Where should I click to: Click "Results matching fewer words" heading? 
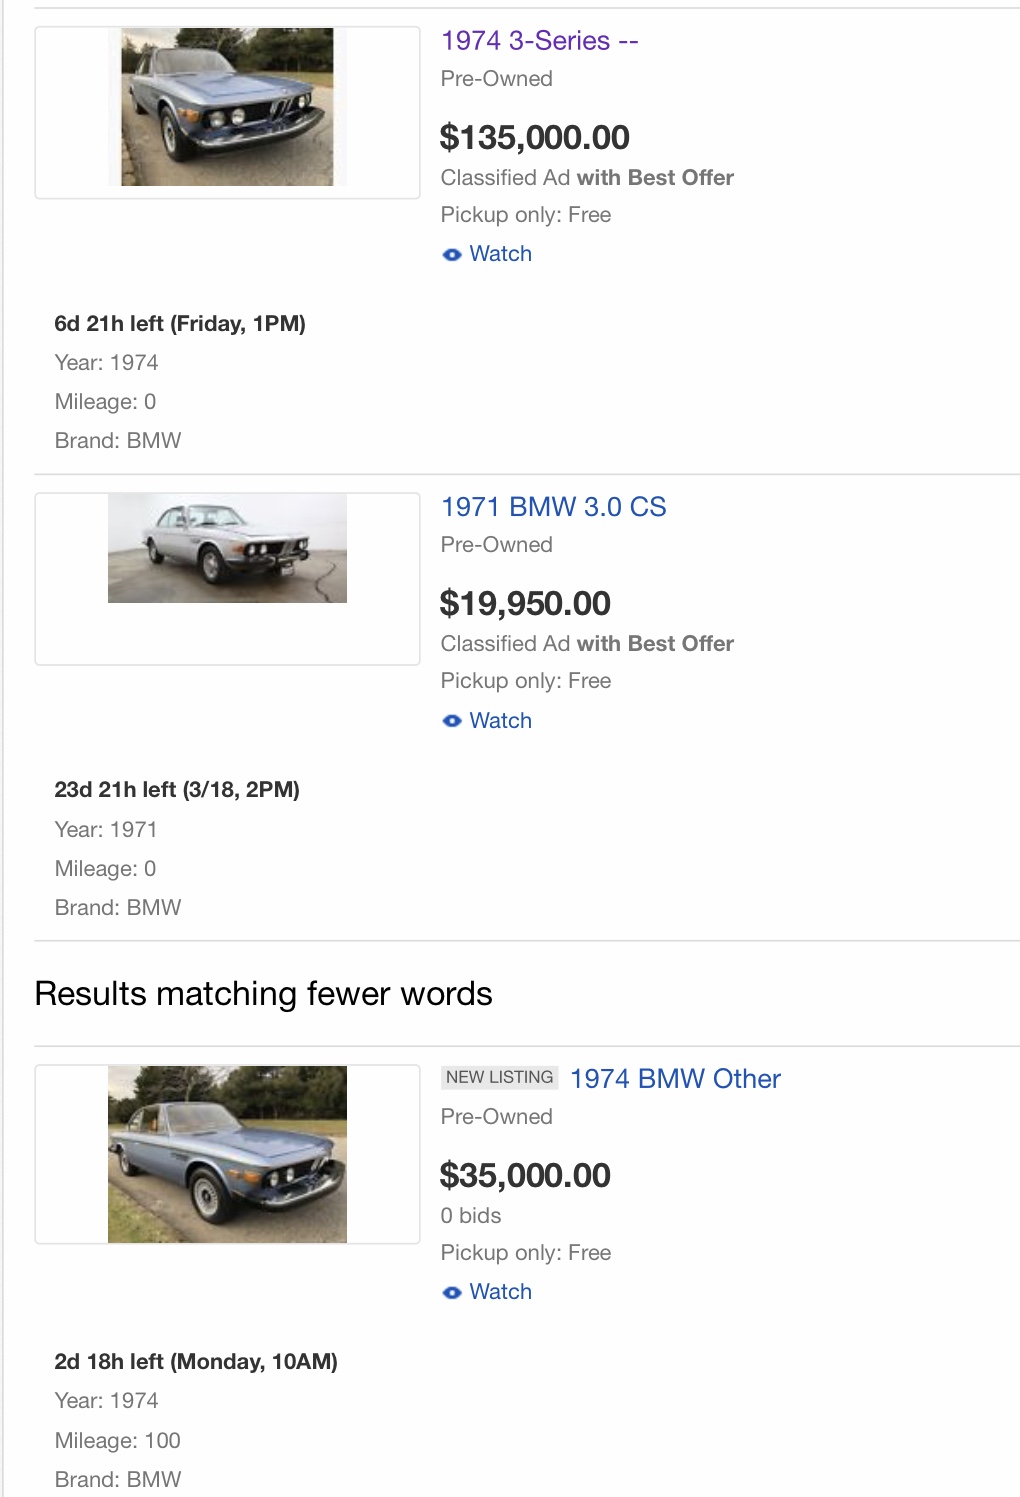point(263,994)
